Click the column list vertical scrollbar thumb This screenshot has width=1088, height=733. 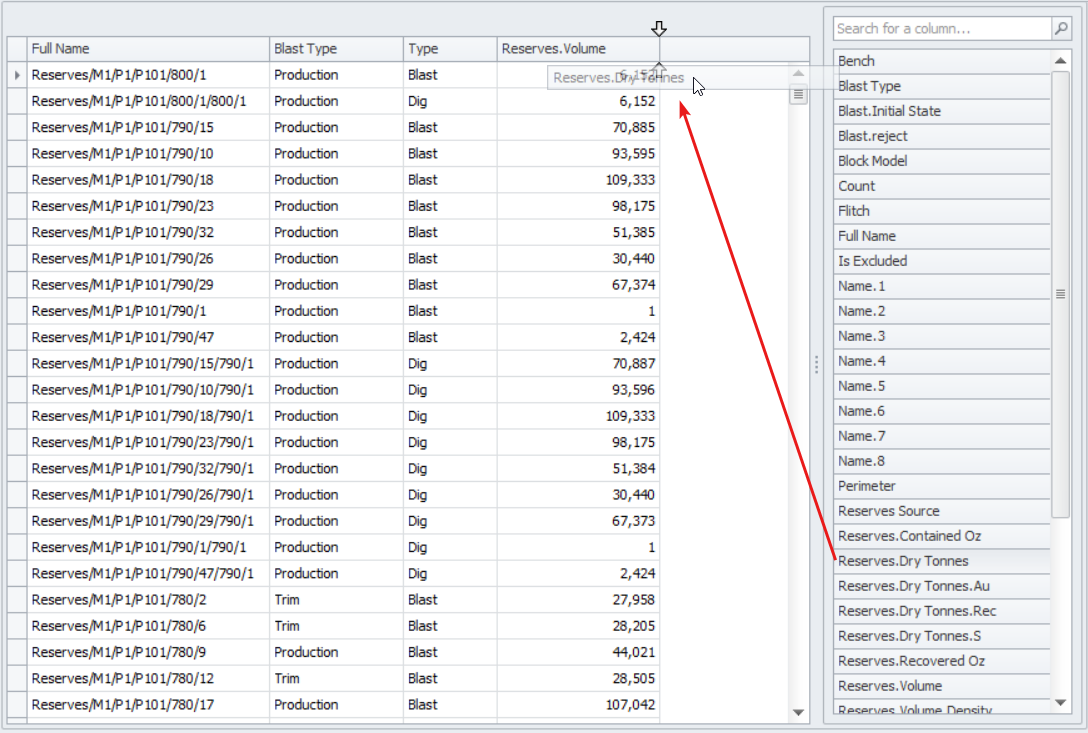coord(1061,293)
